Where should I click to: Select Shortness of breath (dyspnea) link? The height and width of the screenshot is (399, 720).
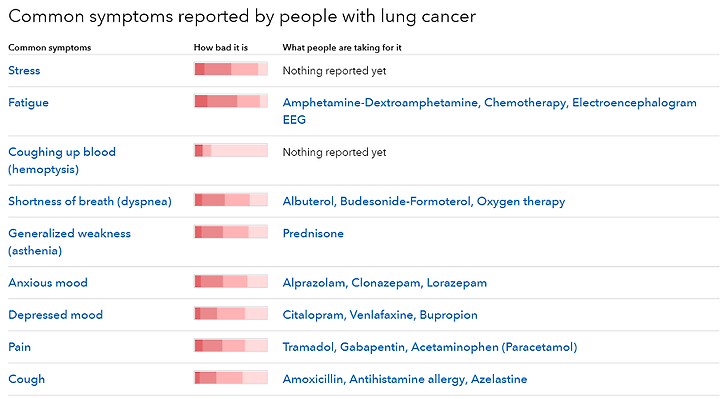pyautogui.click(x=90, y=201)
